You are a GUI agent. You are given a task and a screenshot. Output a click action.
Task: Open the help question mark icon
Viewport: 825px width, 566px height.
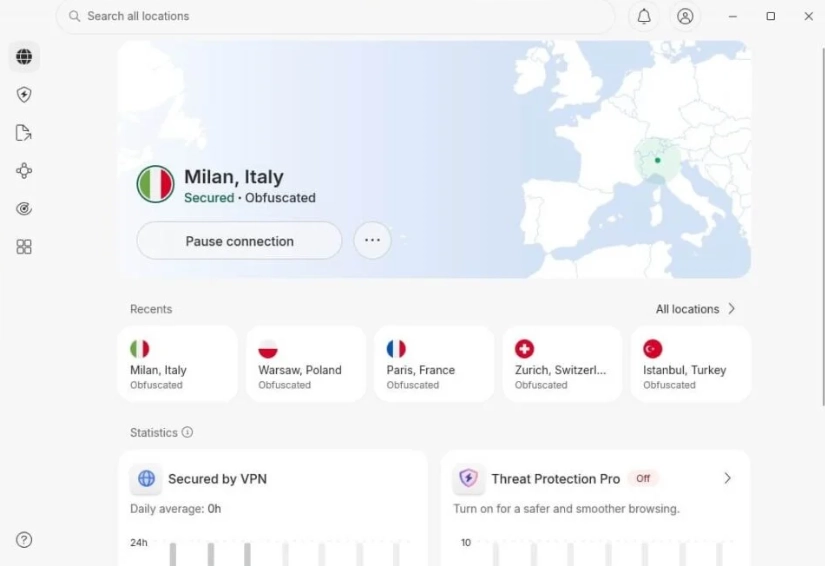[x=24, y=540]
